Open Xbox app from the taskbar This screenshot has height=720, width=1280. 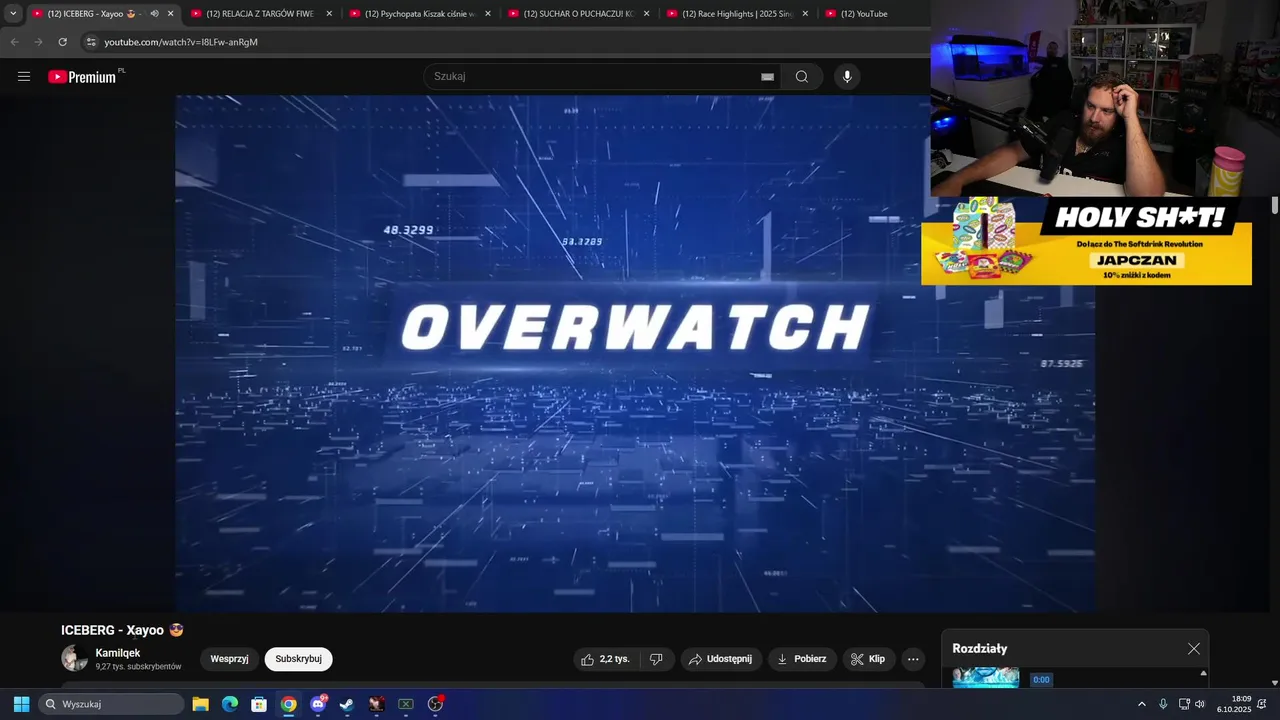coord(406,704)
